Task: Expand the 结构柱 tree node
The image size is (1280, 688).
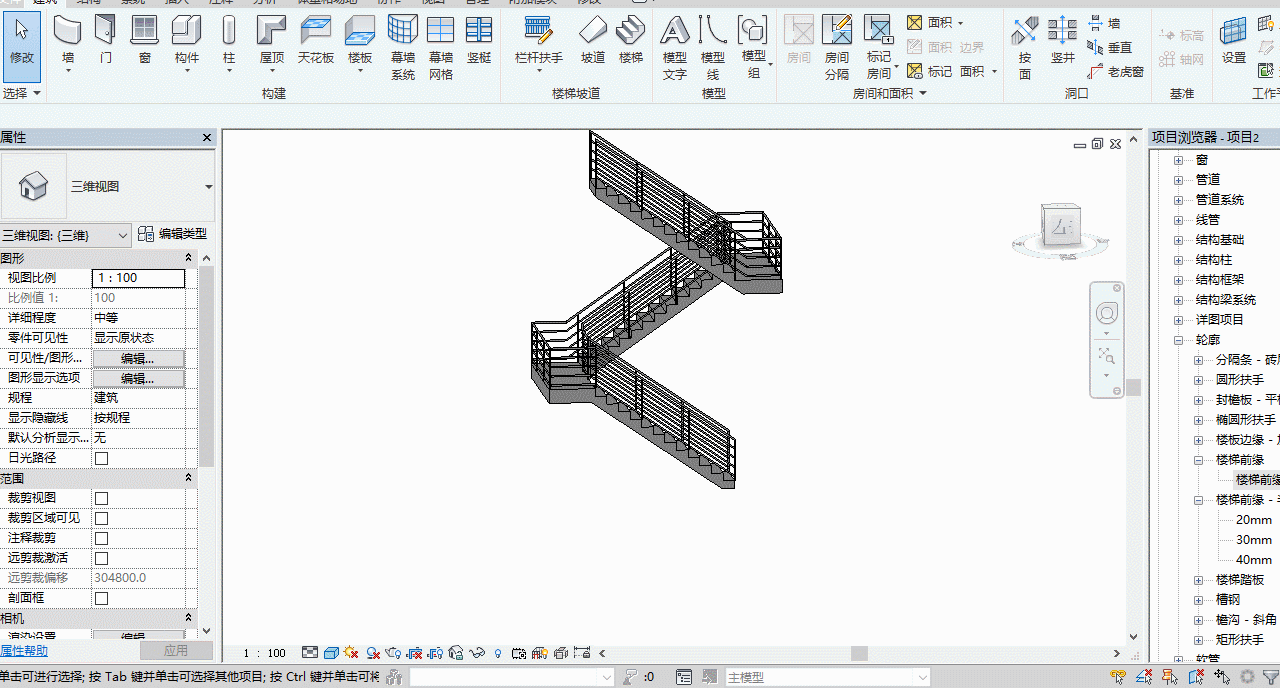Action: (x=1179, y=260)
